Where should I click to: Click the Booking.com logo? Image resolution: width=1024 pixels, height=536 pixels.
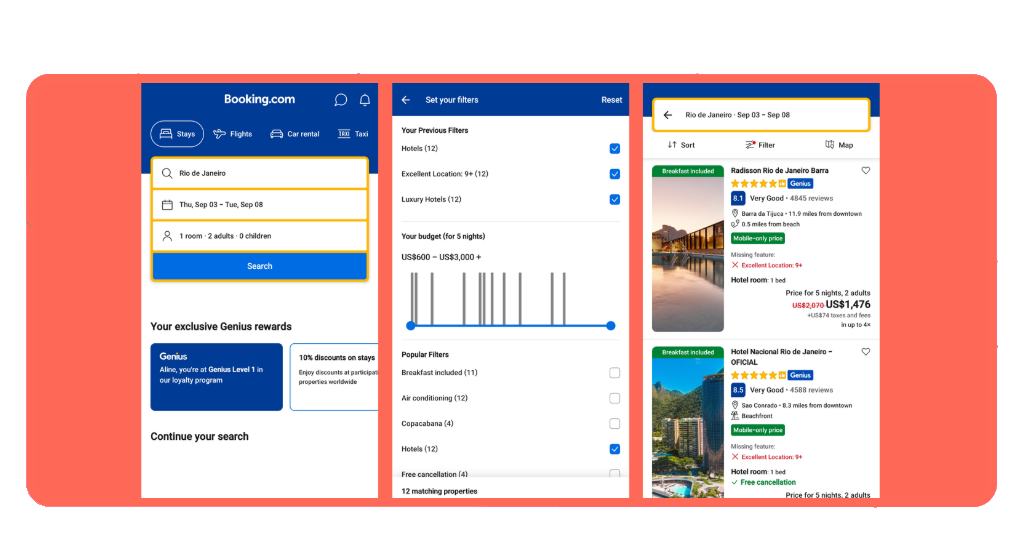tap(259, 99)
